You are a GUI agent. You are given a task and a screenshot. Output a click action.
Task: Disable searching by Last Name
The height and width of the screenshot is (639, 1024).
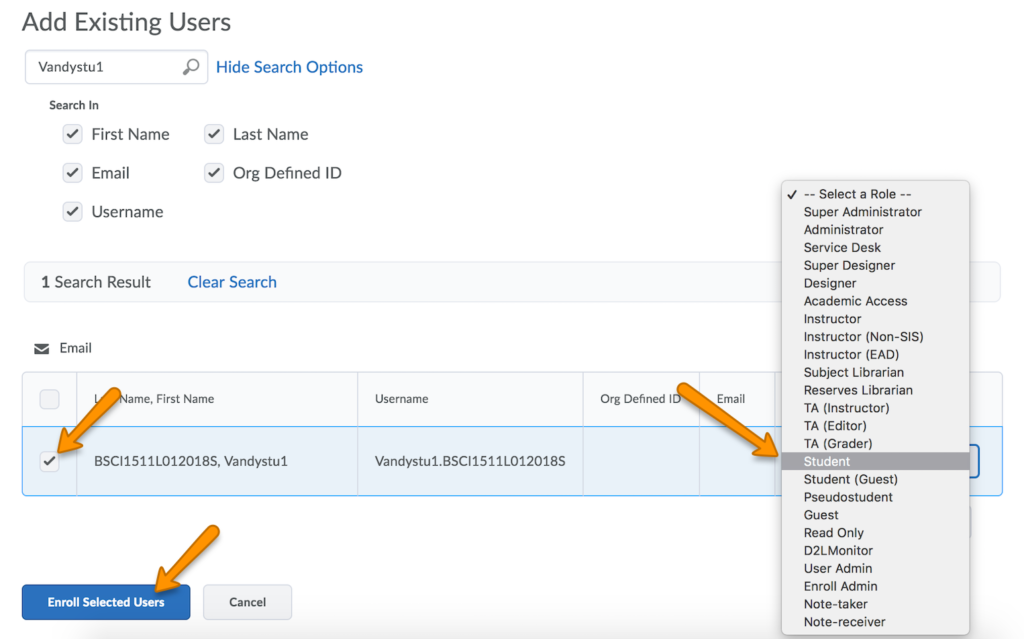tap(213, 133)
